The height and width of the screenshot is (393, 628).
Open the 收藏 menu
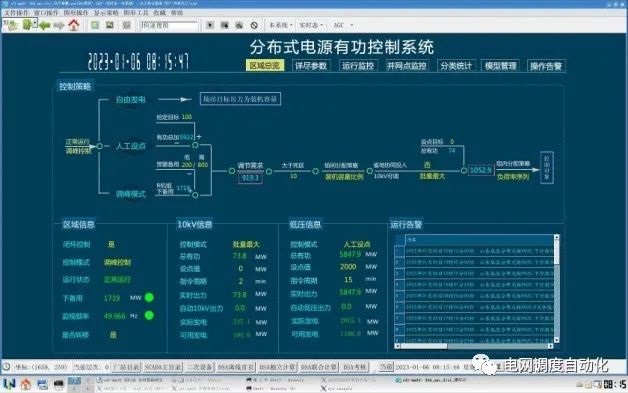159,13
